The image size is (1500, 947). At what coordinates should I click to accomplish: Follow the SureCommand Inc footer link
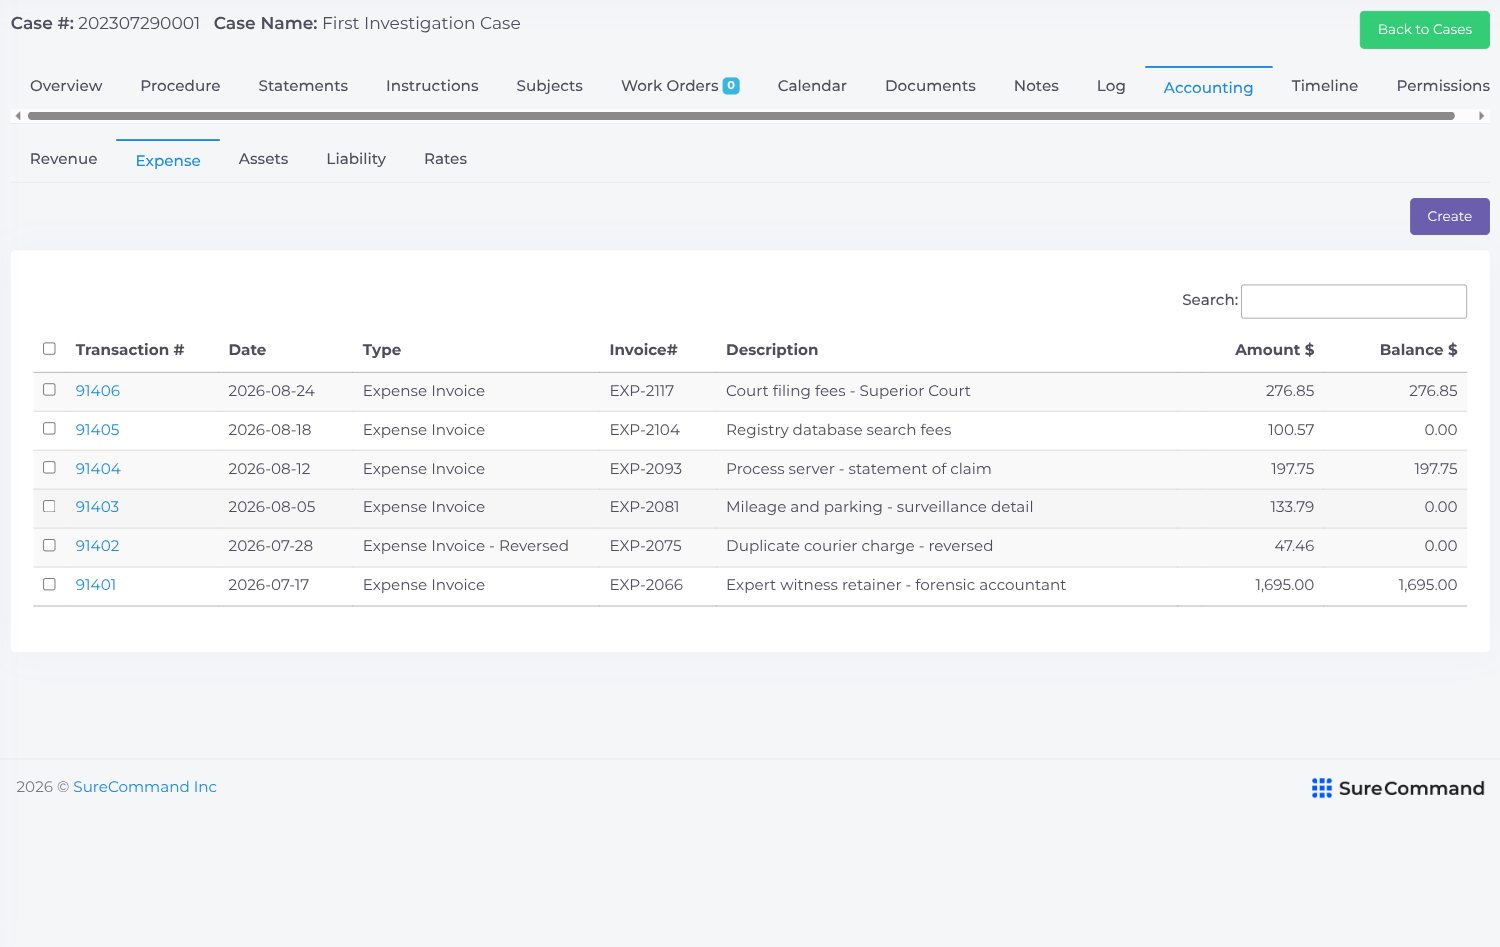click(x=145, y=787)
